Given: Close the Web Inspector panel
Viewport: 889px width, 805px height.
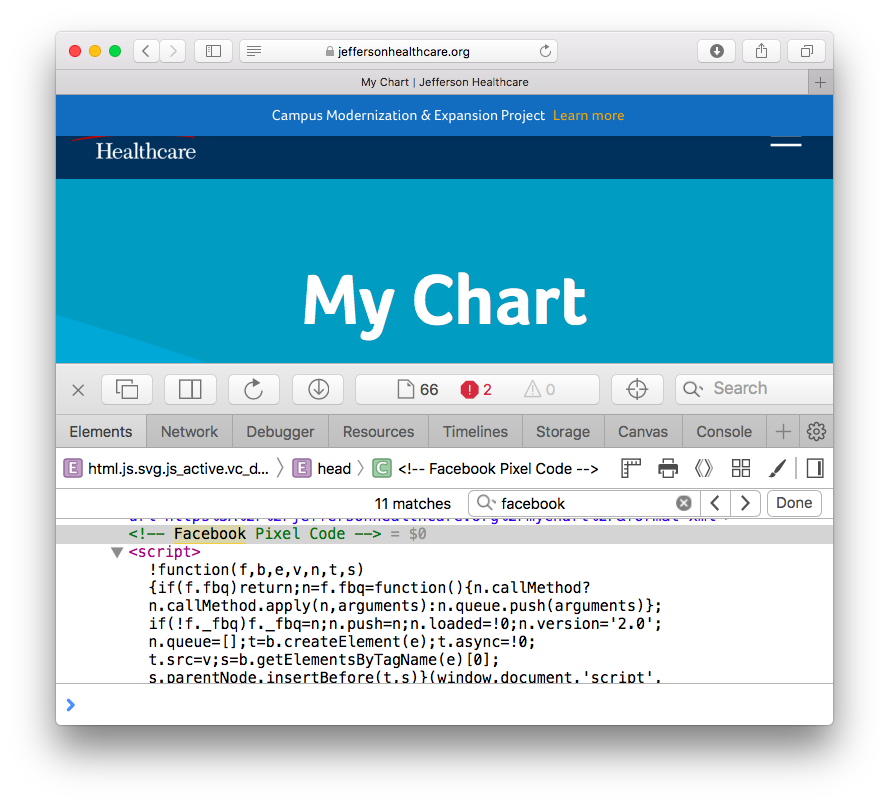Looking at the screenshot, I should point(78,390).
